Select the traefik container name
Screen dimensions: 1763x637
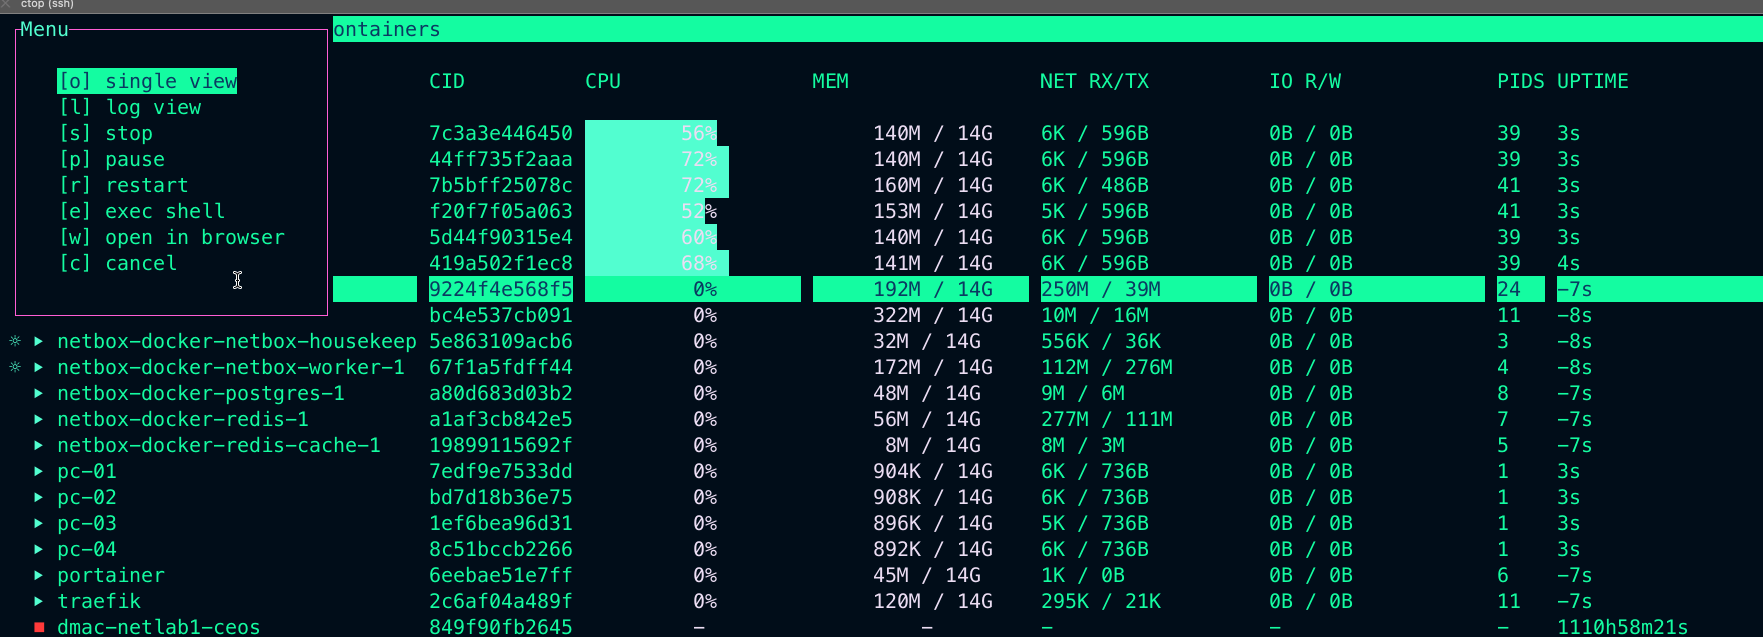click(99, 601)
